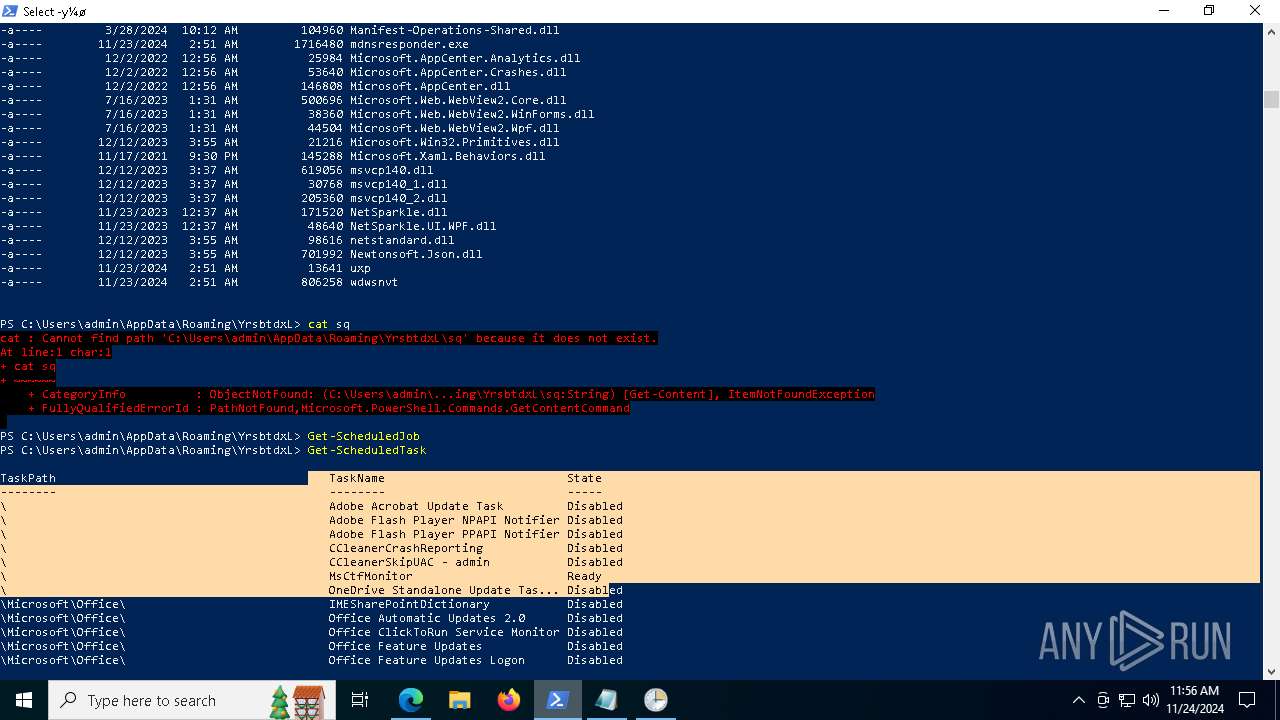Click the uxp file name
The height and width of the screenshot is (720, 1280).
pyautogui.click(x=360, y=268)
